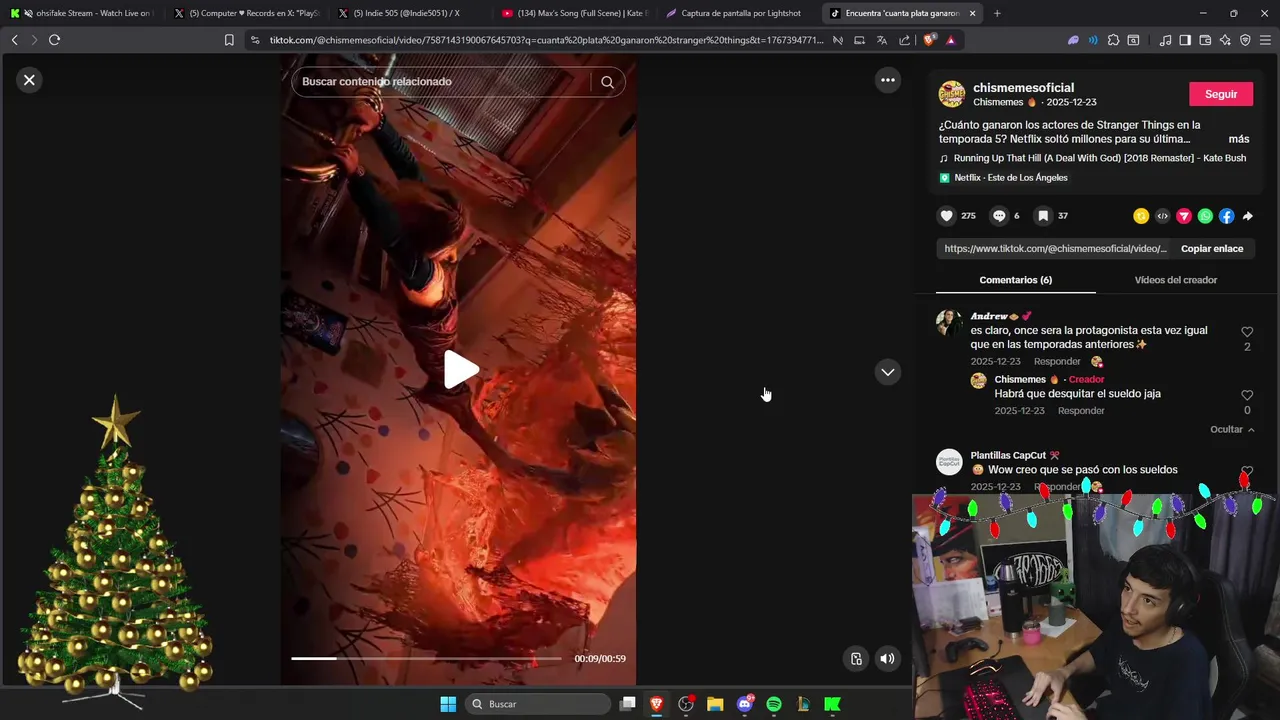
Task: Switch to ohsifake Stream browser tab
Action: (x=82, y=13)
